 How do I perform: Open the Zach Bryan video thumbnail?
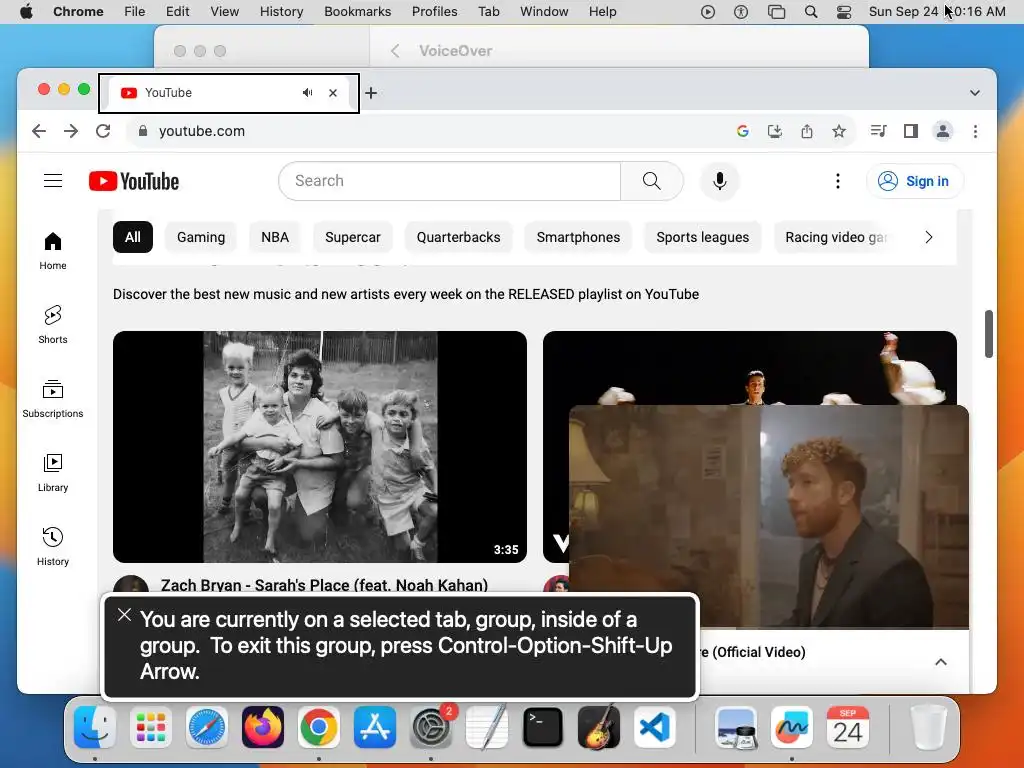point(320,447)
